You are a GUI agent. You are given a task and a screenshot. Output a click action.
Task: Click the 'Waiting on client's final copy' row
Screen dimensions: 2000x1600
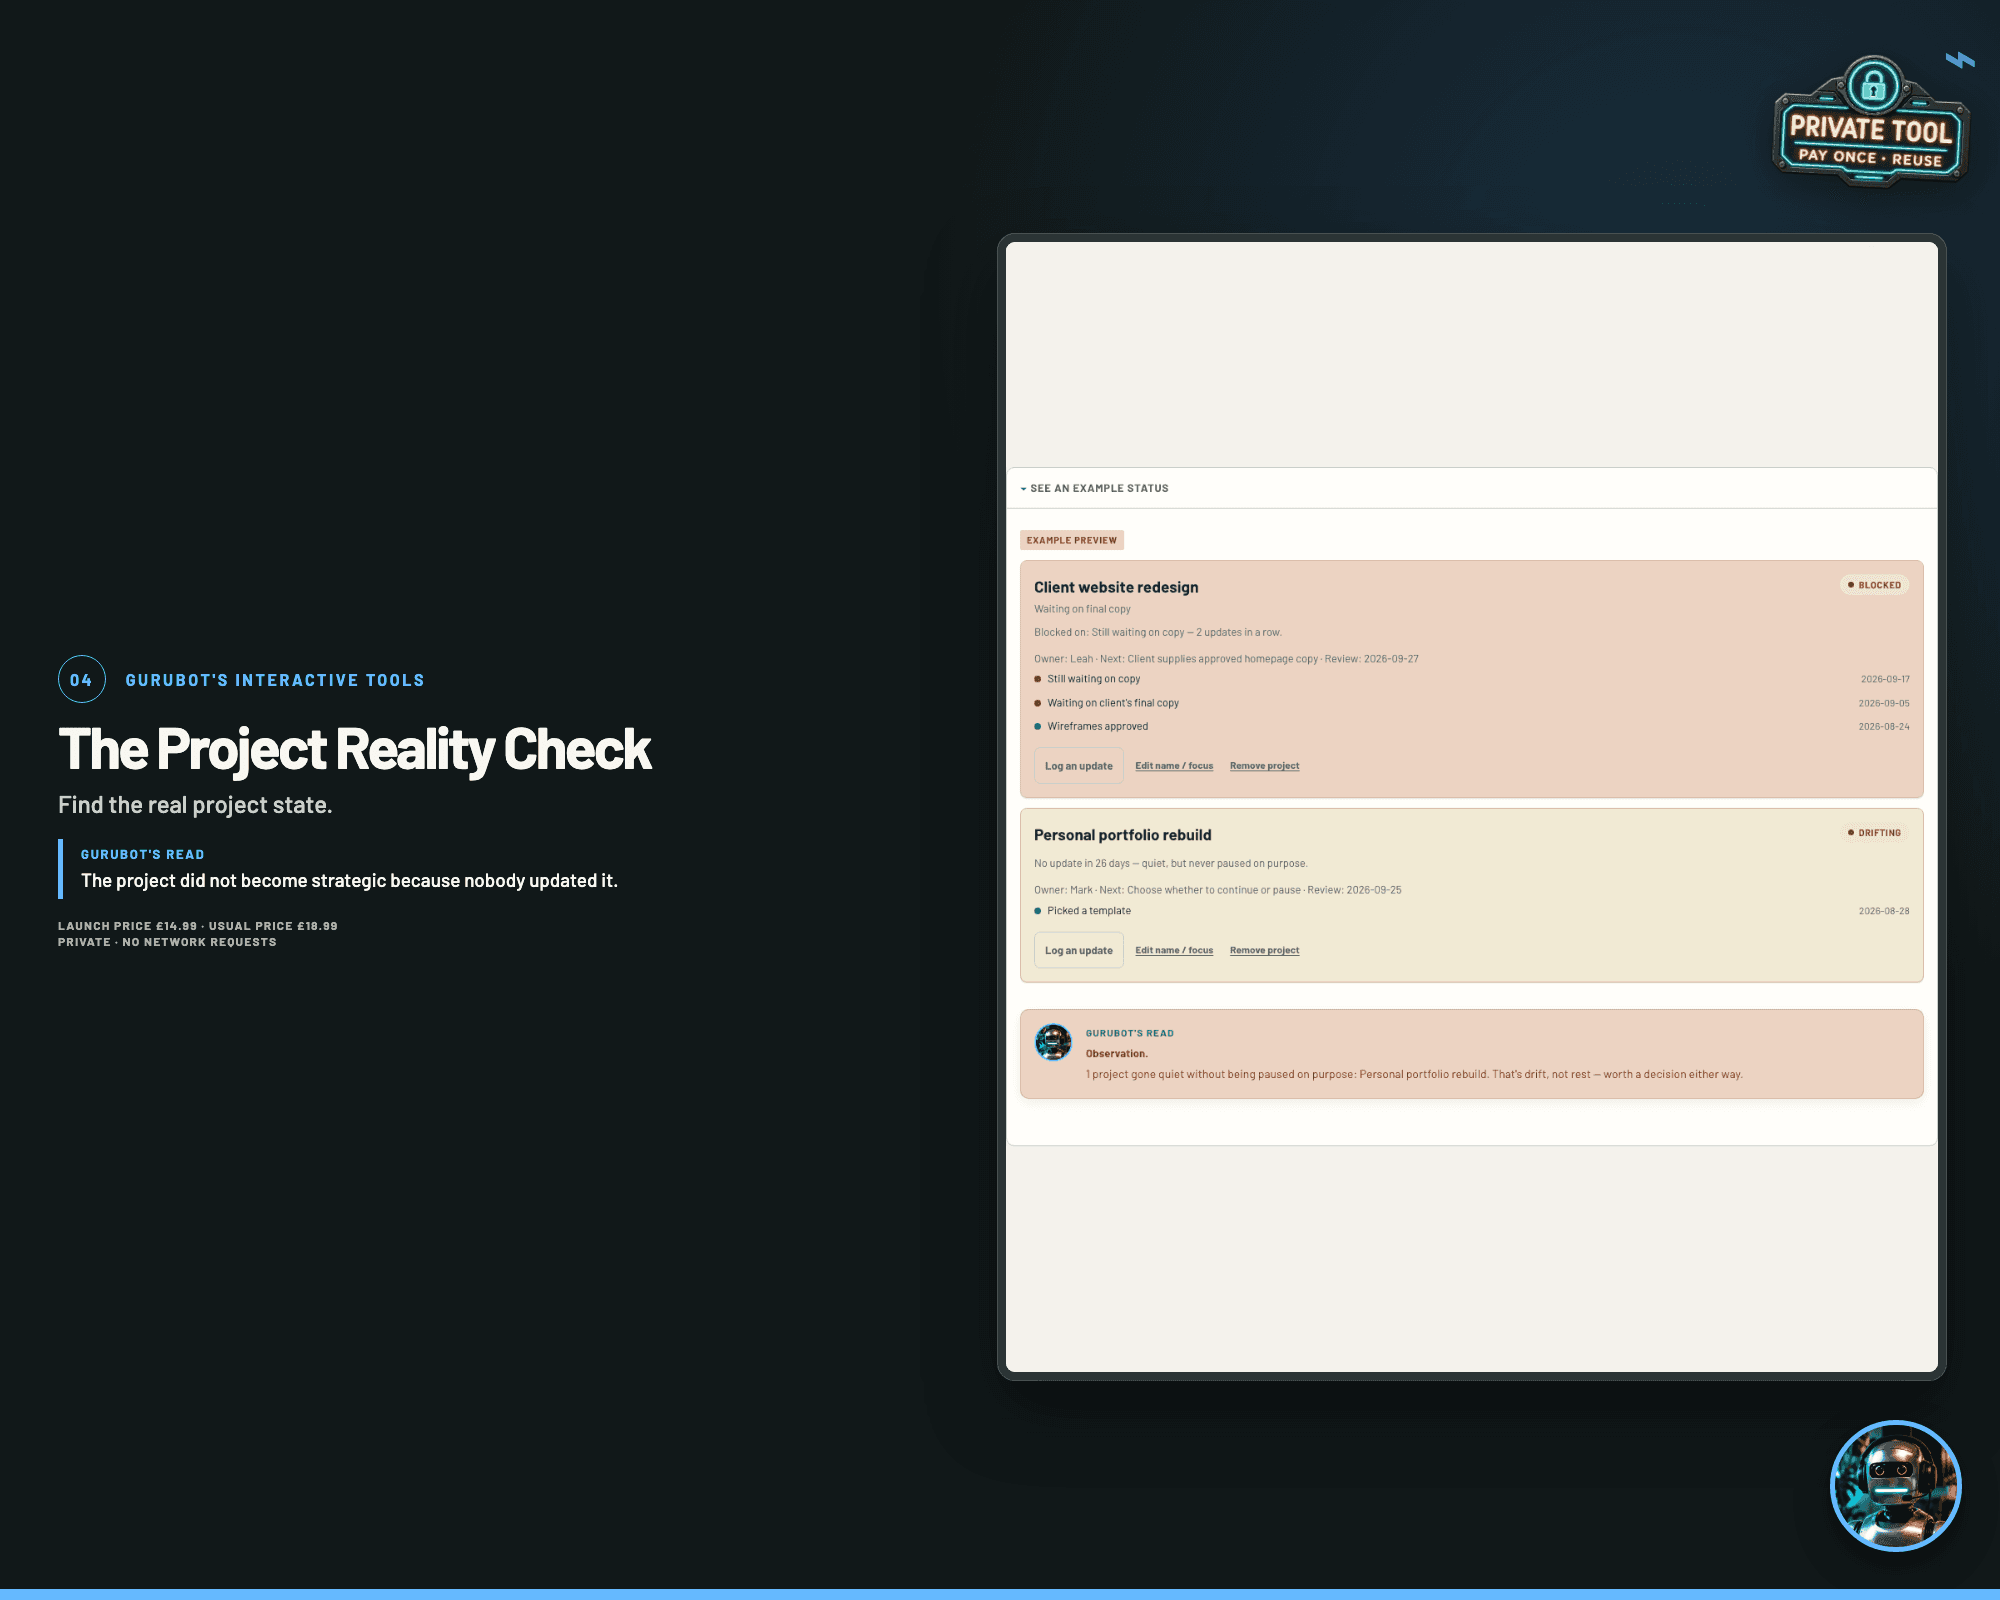click(x=1471, y=703)
